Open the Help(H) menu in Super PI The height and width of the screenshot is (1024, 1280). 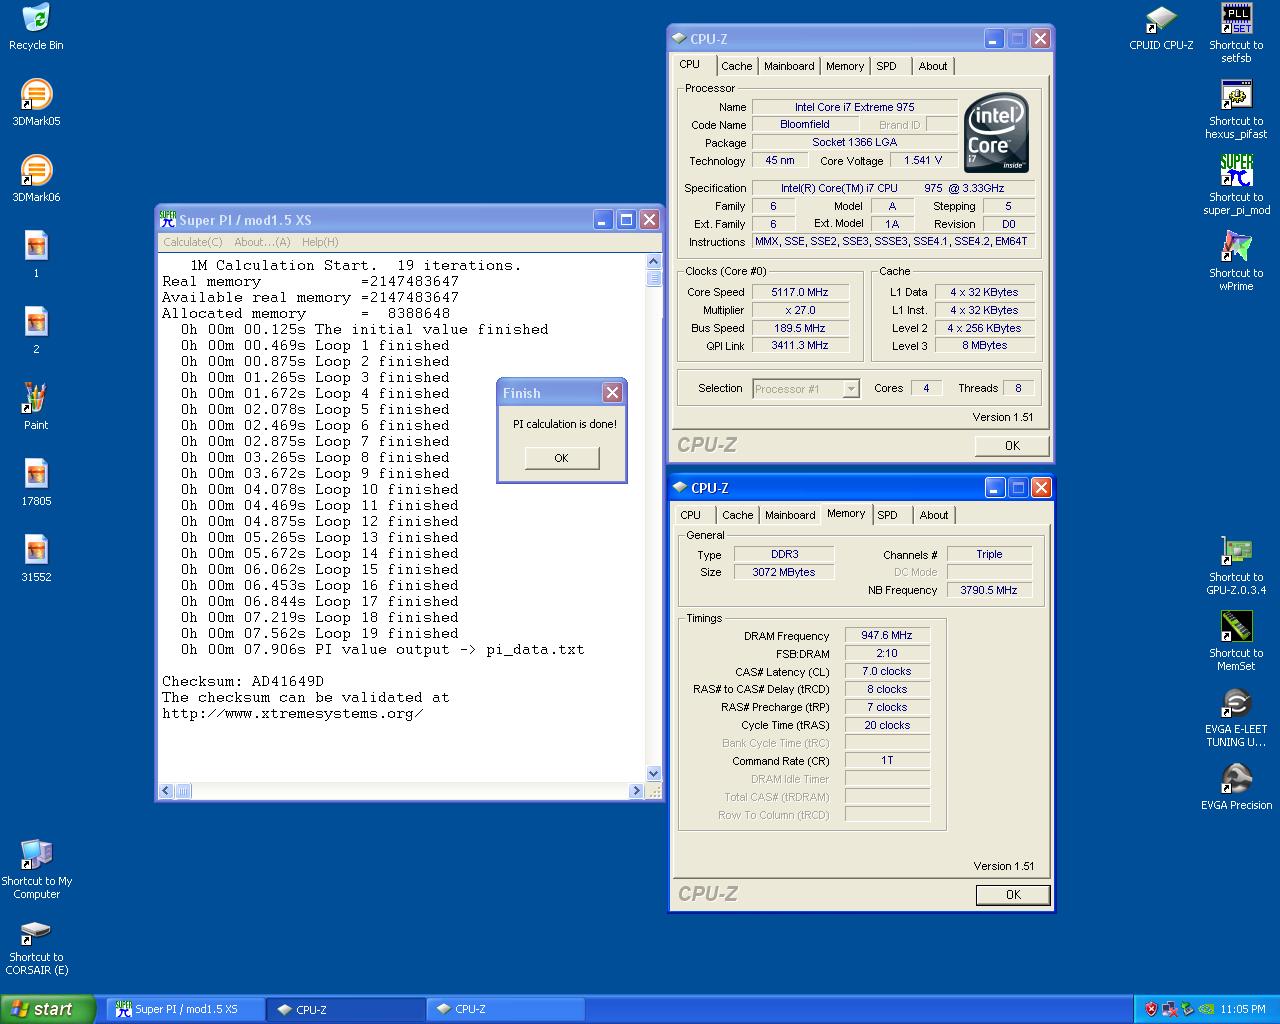click(x=320, y=242)
